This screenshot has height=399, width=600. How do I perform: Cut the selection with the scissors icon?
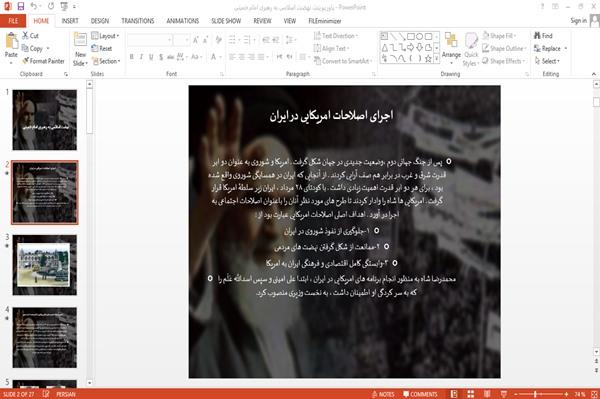(26, 36)
